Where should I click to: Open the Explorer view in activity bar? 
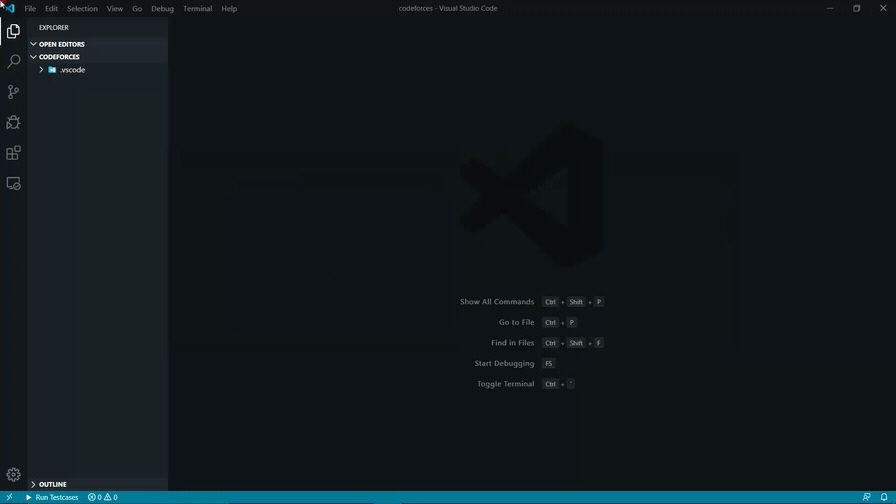(13, 31)
